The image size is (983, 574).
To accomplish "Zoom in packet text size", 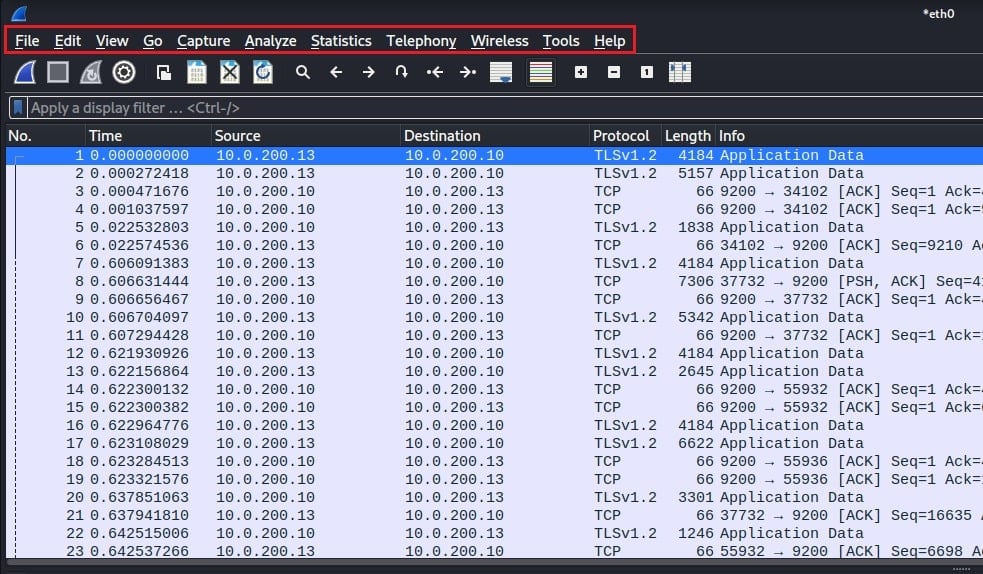I will (x=581, y=73).
